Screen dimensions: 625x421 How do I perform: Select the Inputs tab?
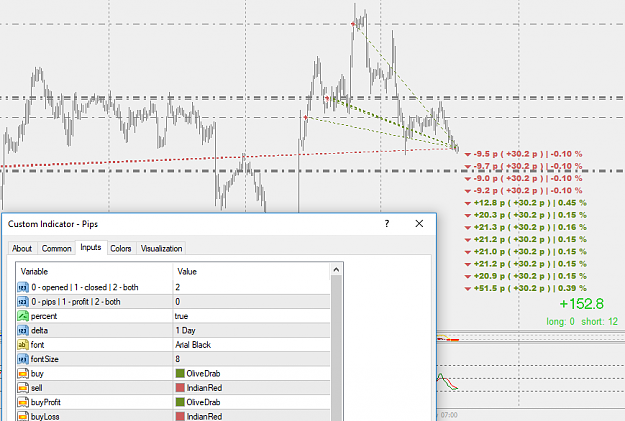pos(91,247)
